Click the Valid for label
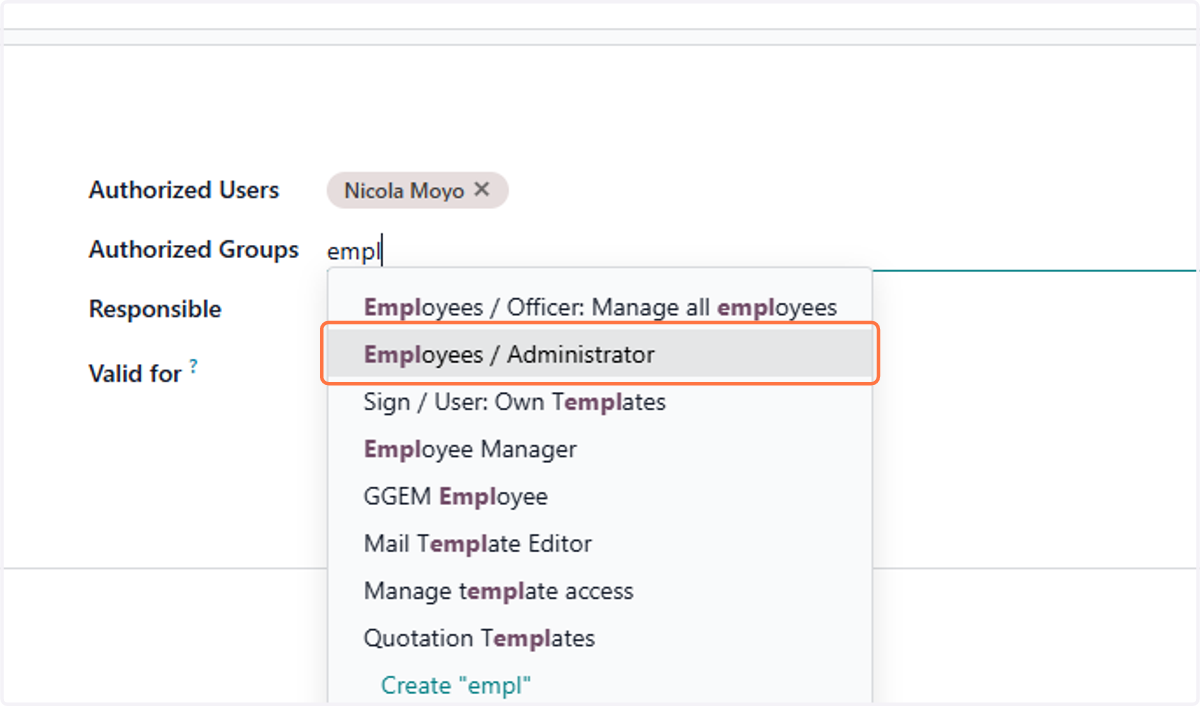The width and height of the screenshot is (1200, 706). tap(135, 373)
